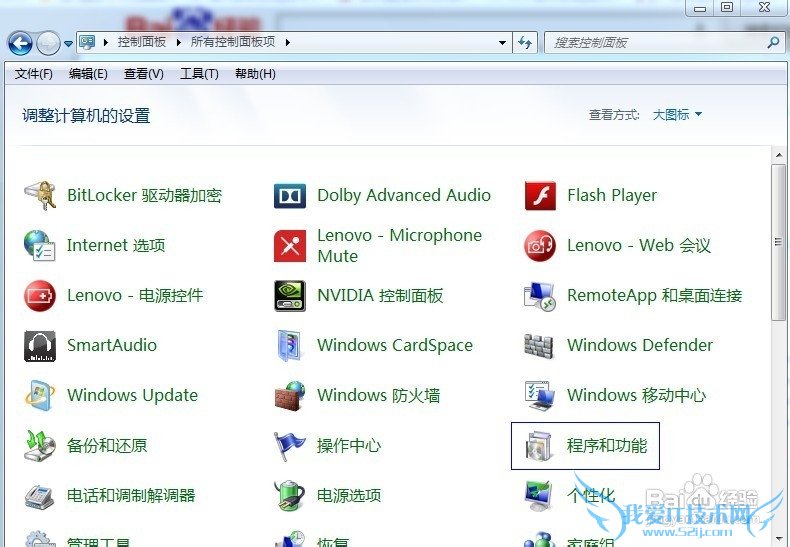Open recent pages arrow beside Forward button

(x=69, y=44)
